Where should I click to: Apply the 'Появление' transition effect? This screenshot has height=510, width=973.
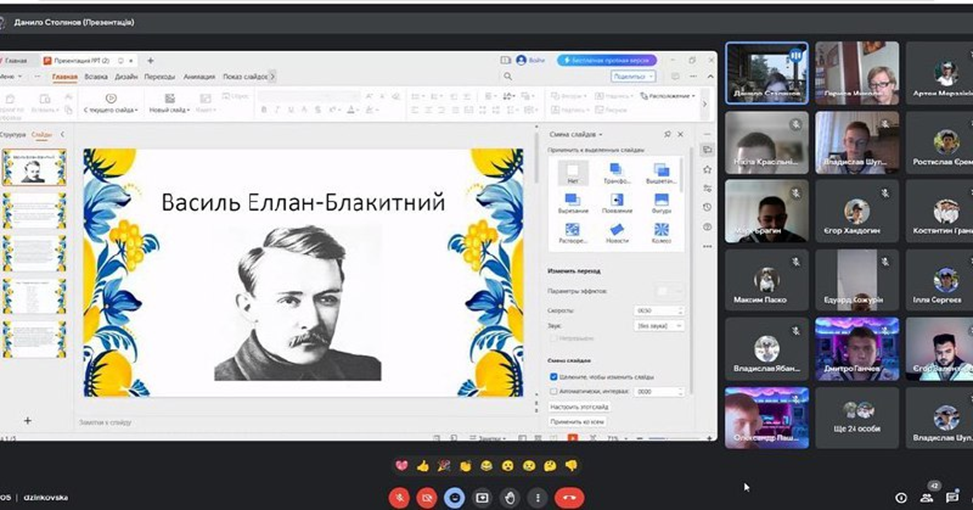click(x=617, y=203)
